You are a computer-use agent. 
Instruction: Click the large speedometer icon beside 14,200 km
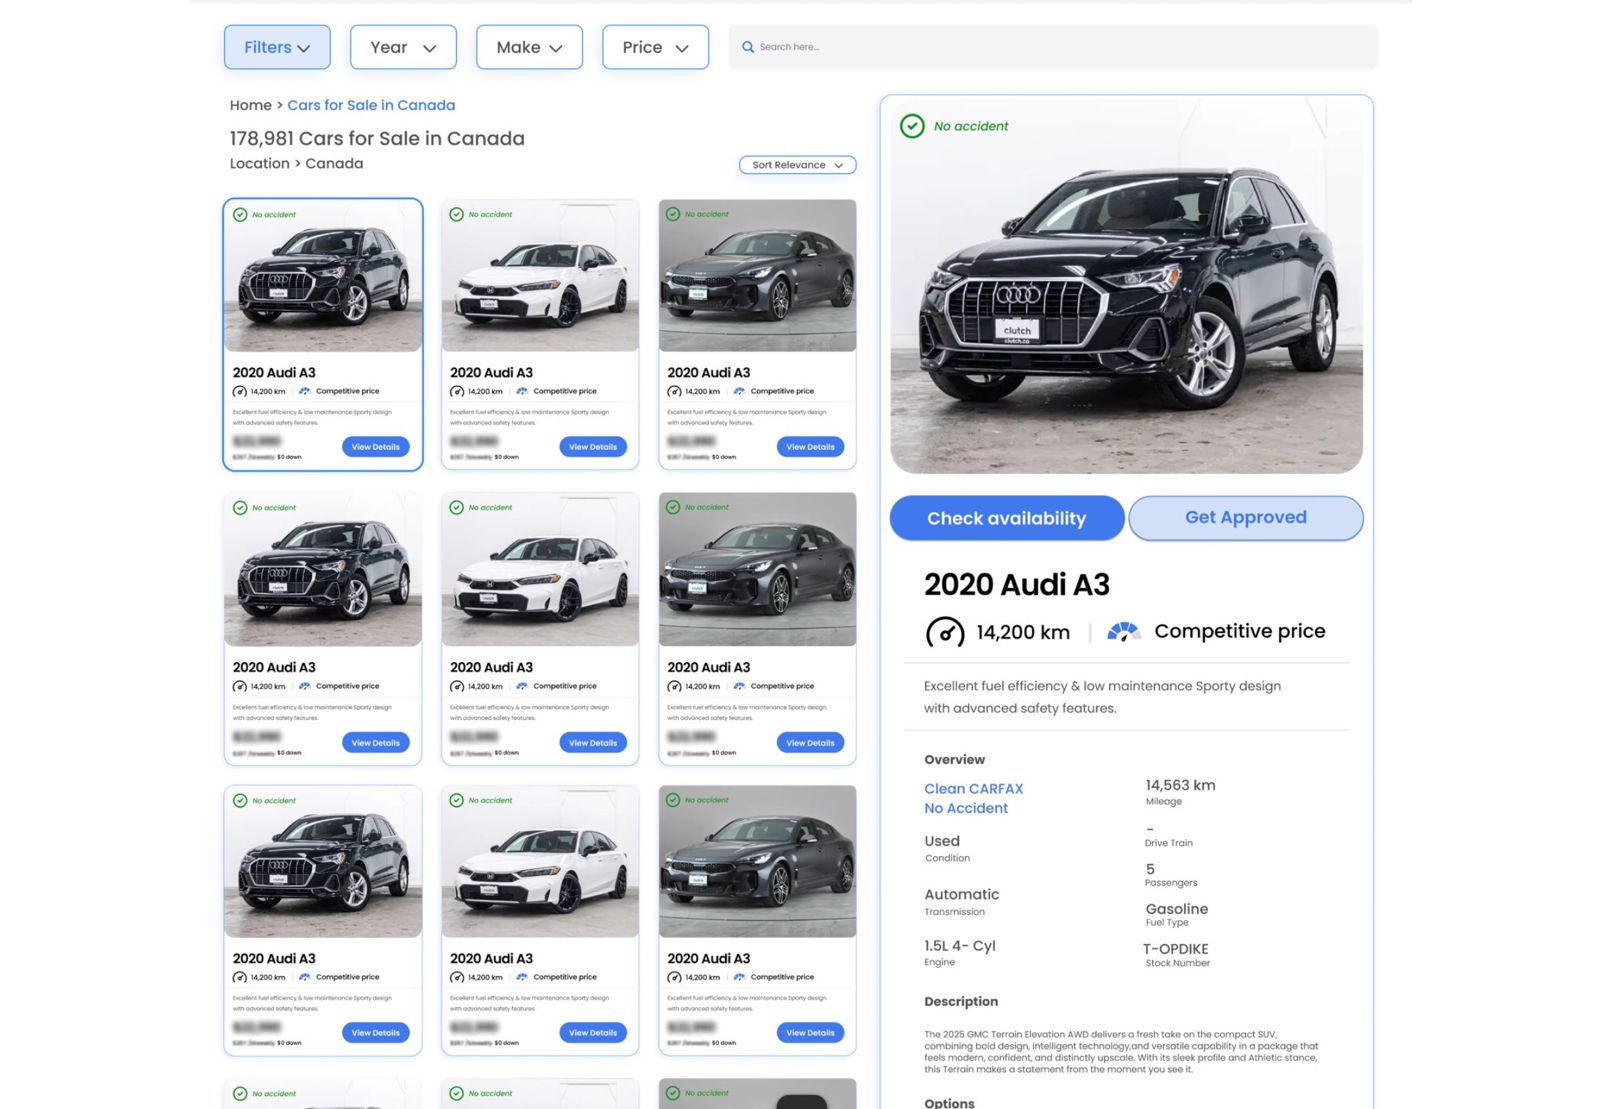click(945, 632)
